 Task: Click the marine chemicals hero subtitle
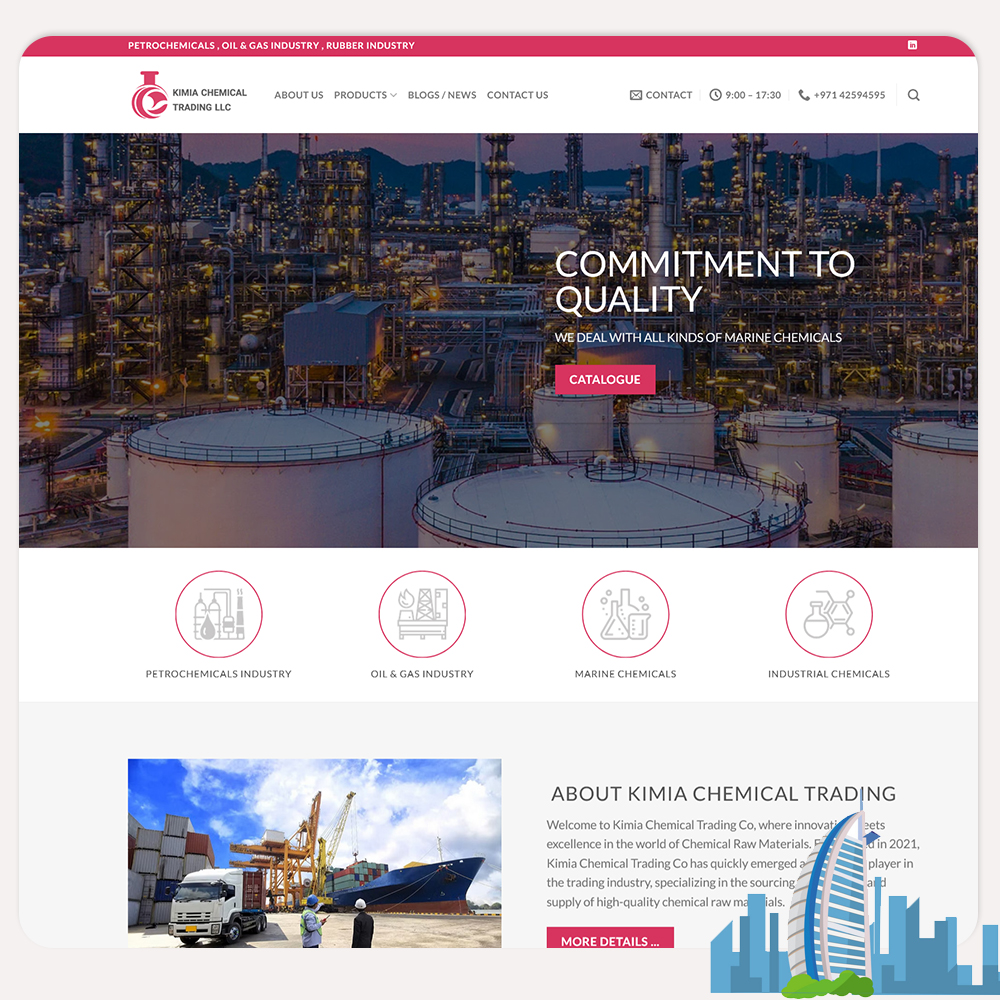[x=698, y=337]
